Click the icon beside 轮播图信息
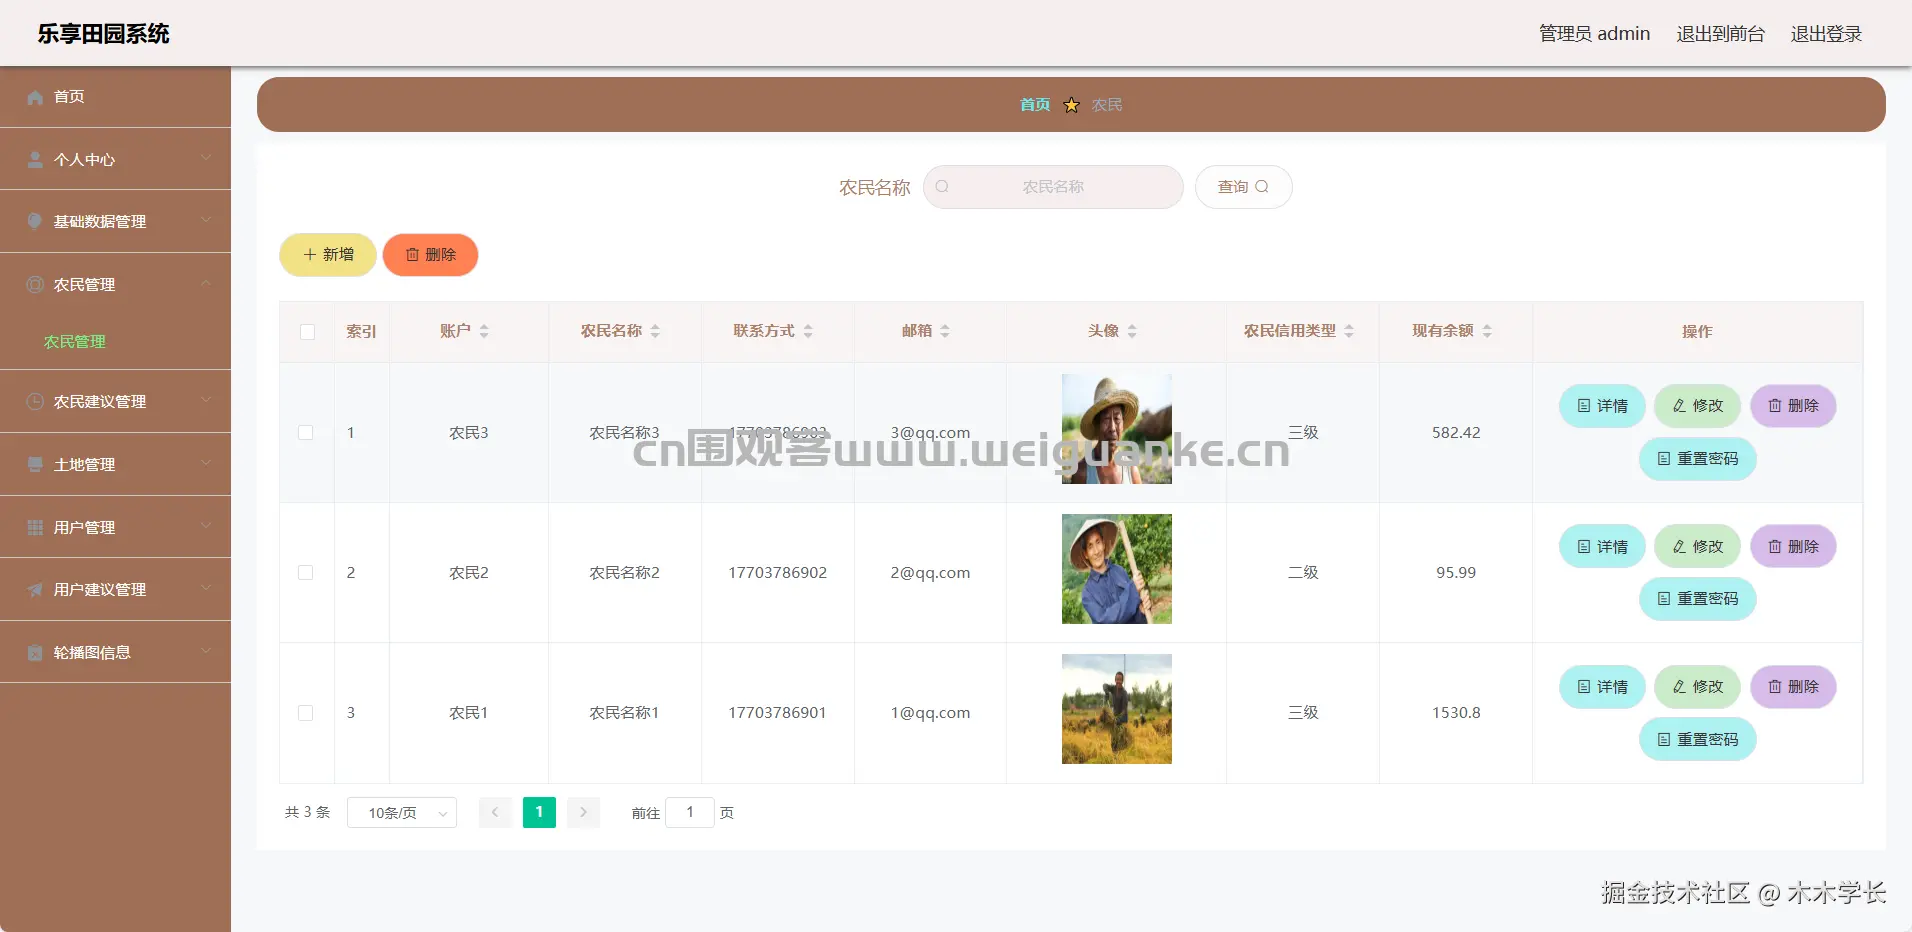The height and width of the screenshot is (932, 1912). [x=35, y=653]
